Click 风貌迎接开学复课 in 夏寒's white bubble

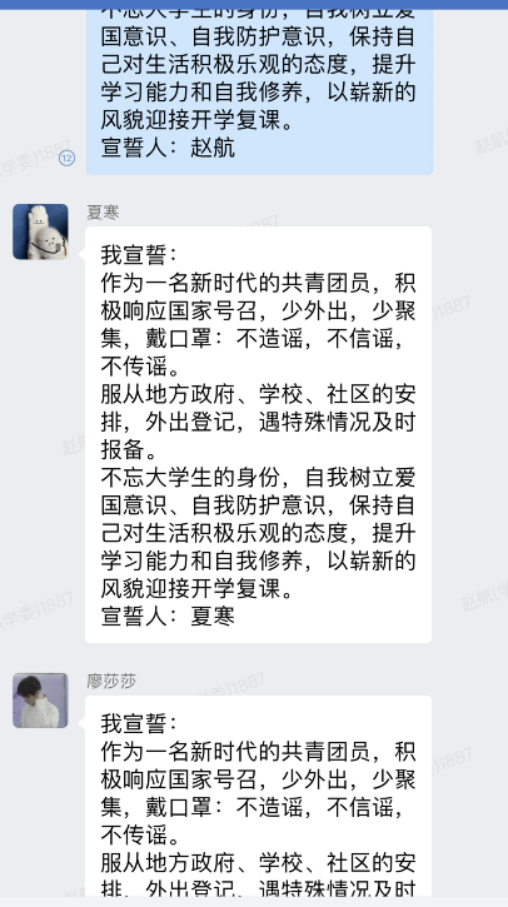[x=198, y=588]
